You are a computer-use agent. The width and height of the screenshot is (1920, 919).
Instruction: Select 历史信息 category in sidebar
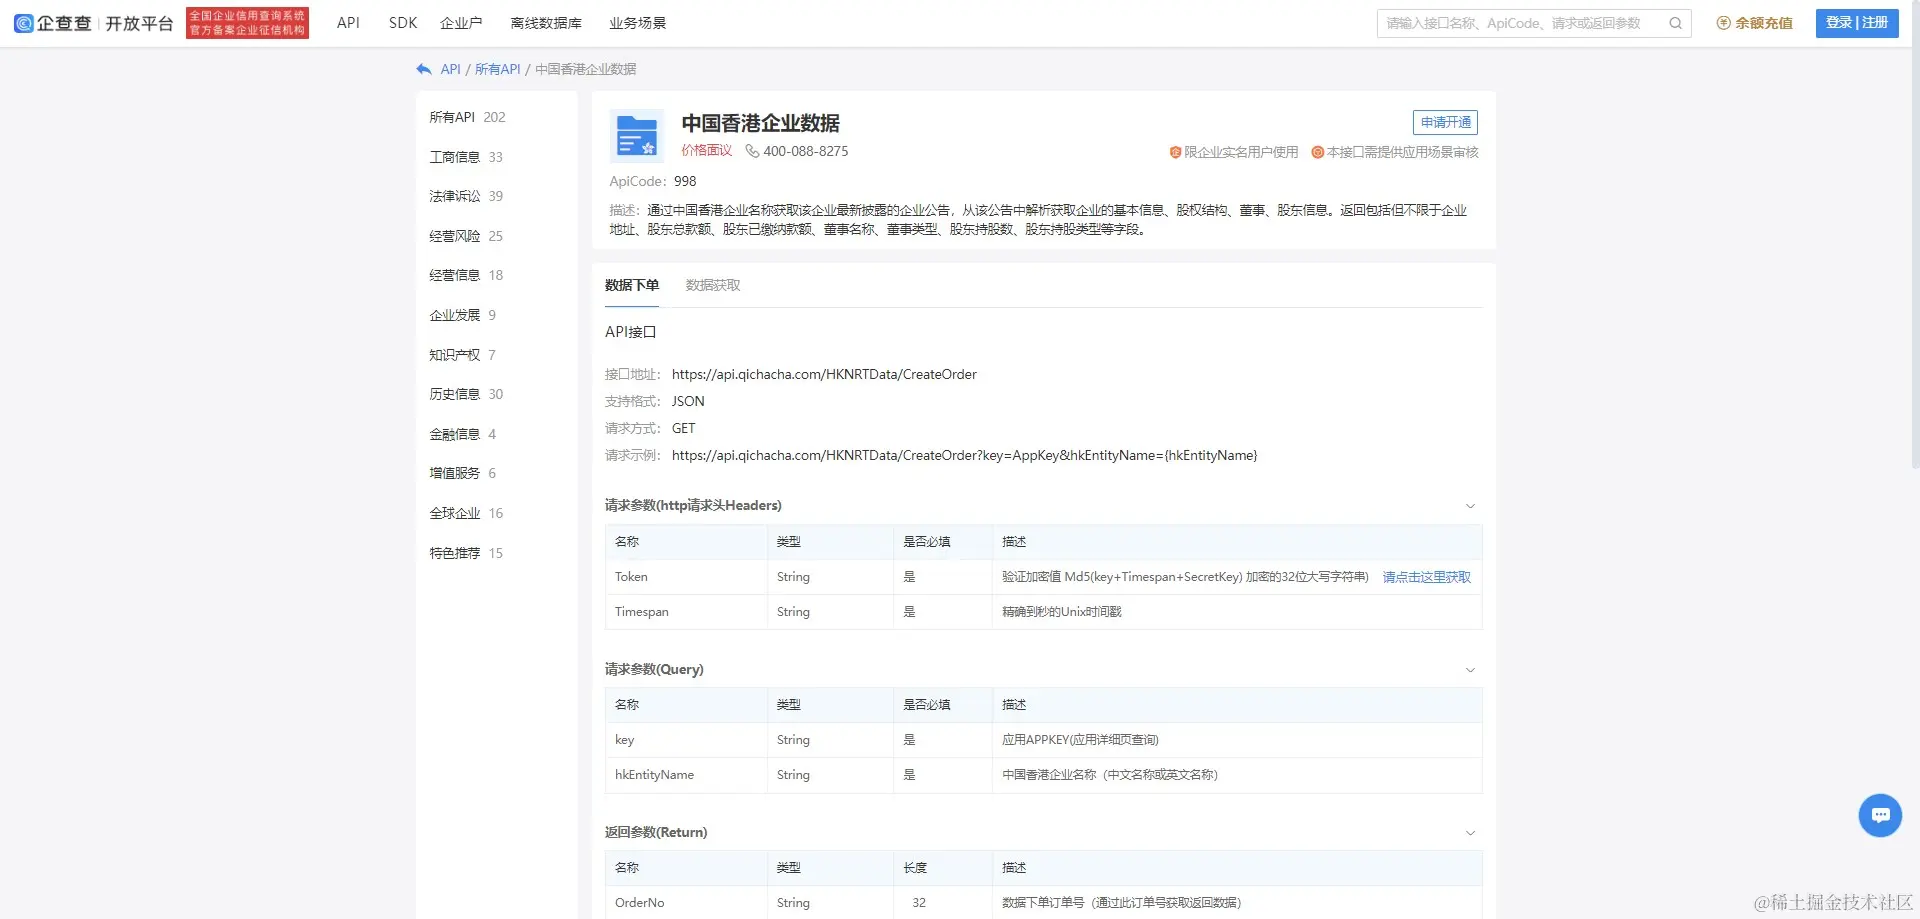[466, 394]
